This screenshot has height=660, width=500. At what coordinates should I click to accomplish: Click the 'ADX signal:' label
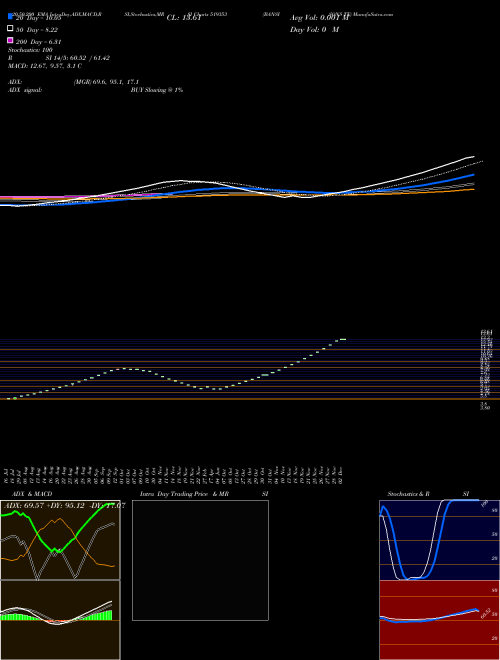pos(25,90)
